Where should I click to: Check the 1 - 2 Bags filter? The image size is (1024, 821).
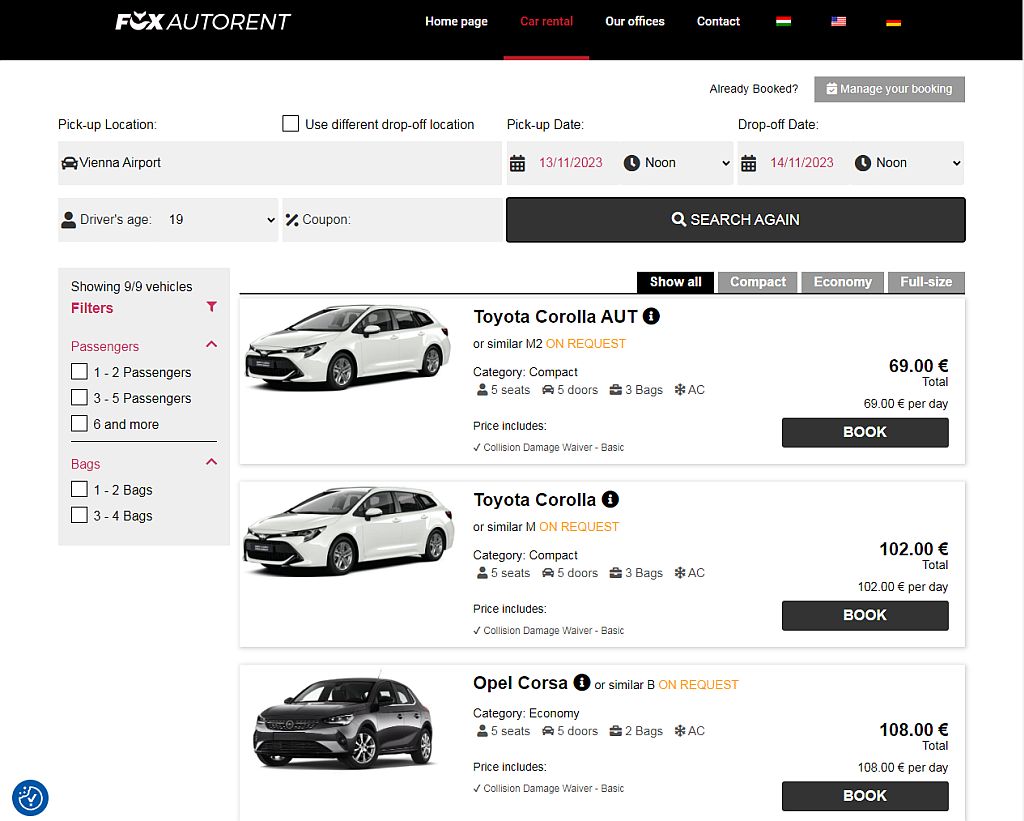(x=79, y=490)
